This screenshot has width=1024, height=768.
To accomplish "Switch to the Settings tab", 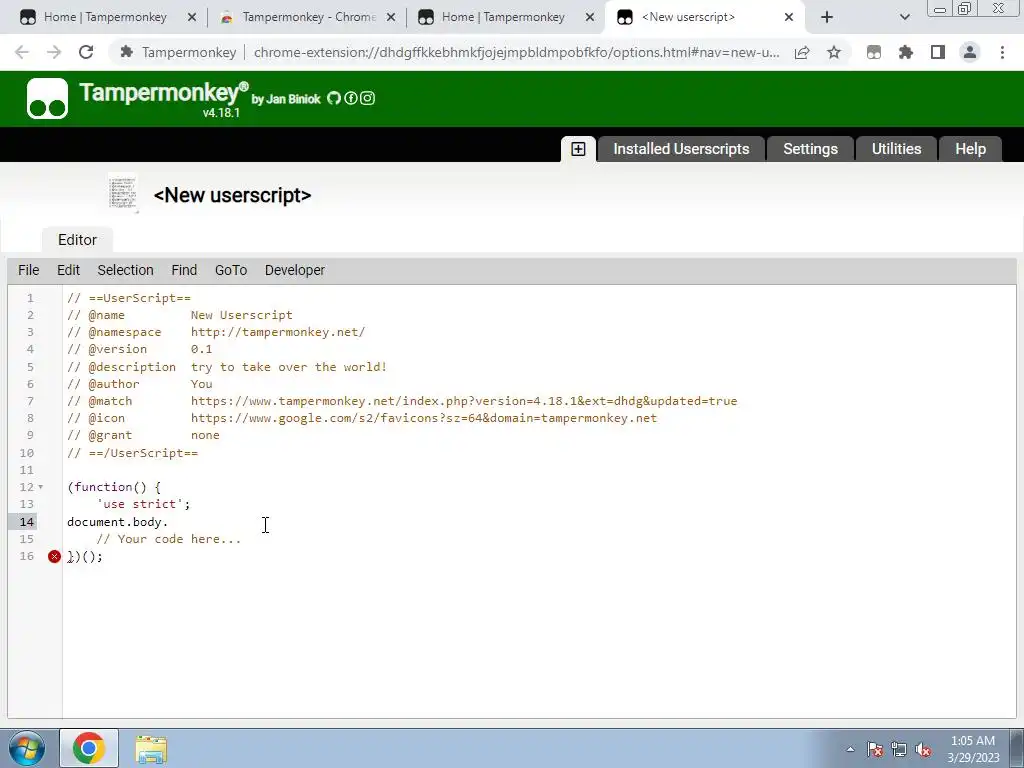I will pyautogui.click(x=810, y=149).
